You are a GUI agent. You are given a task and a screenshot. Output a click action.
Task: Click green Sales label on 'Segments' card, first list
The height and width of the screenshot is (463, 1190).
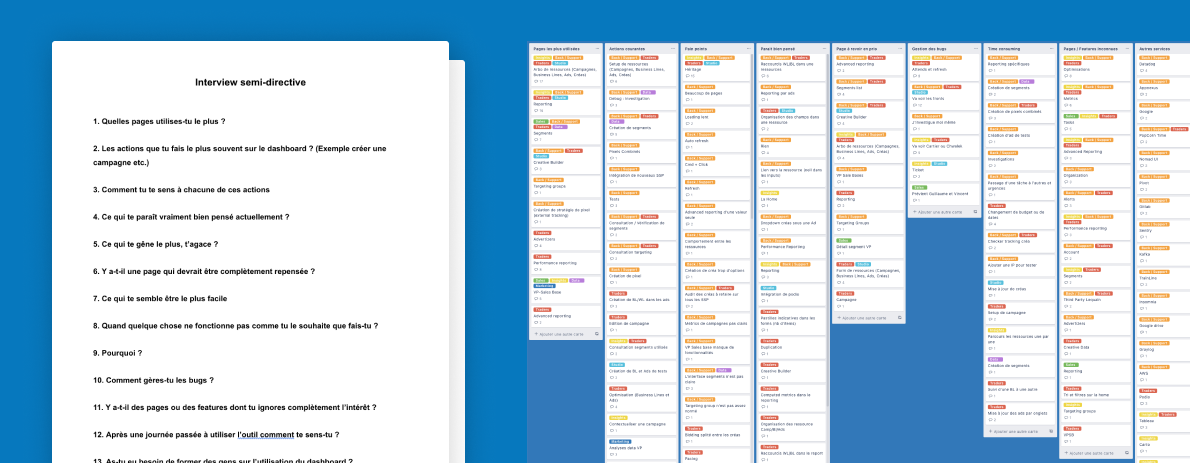[x=540, y=121]
